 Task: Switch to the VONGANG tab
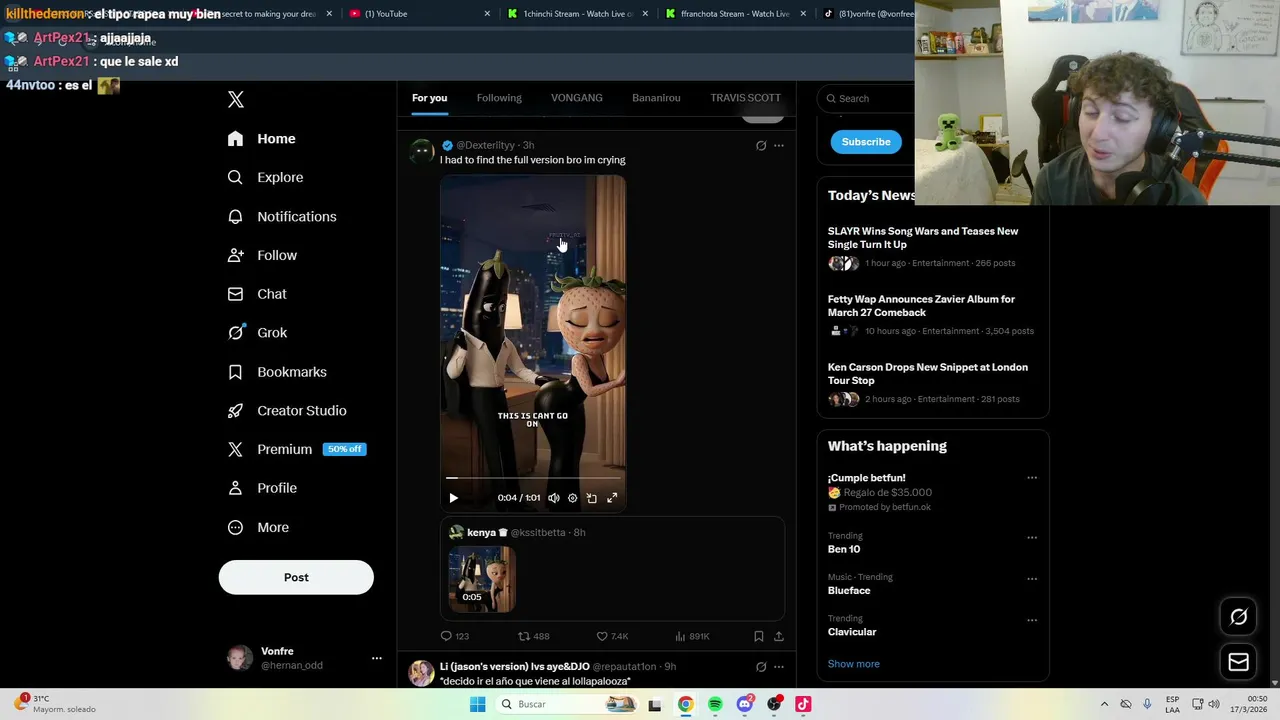pyautogui.click(x=577, y=98)
